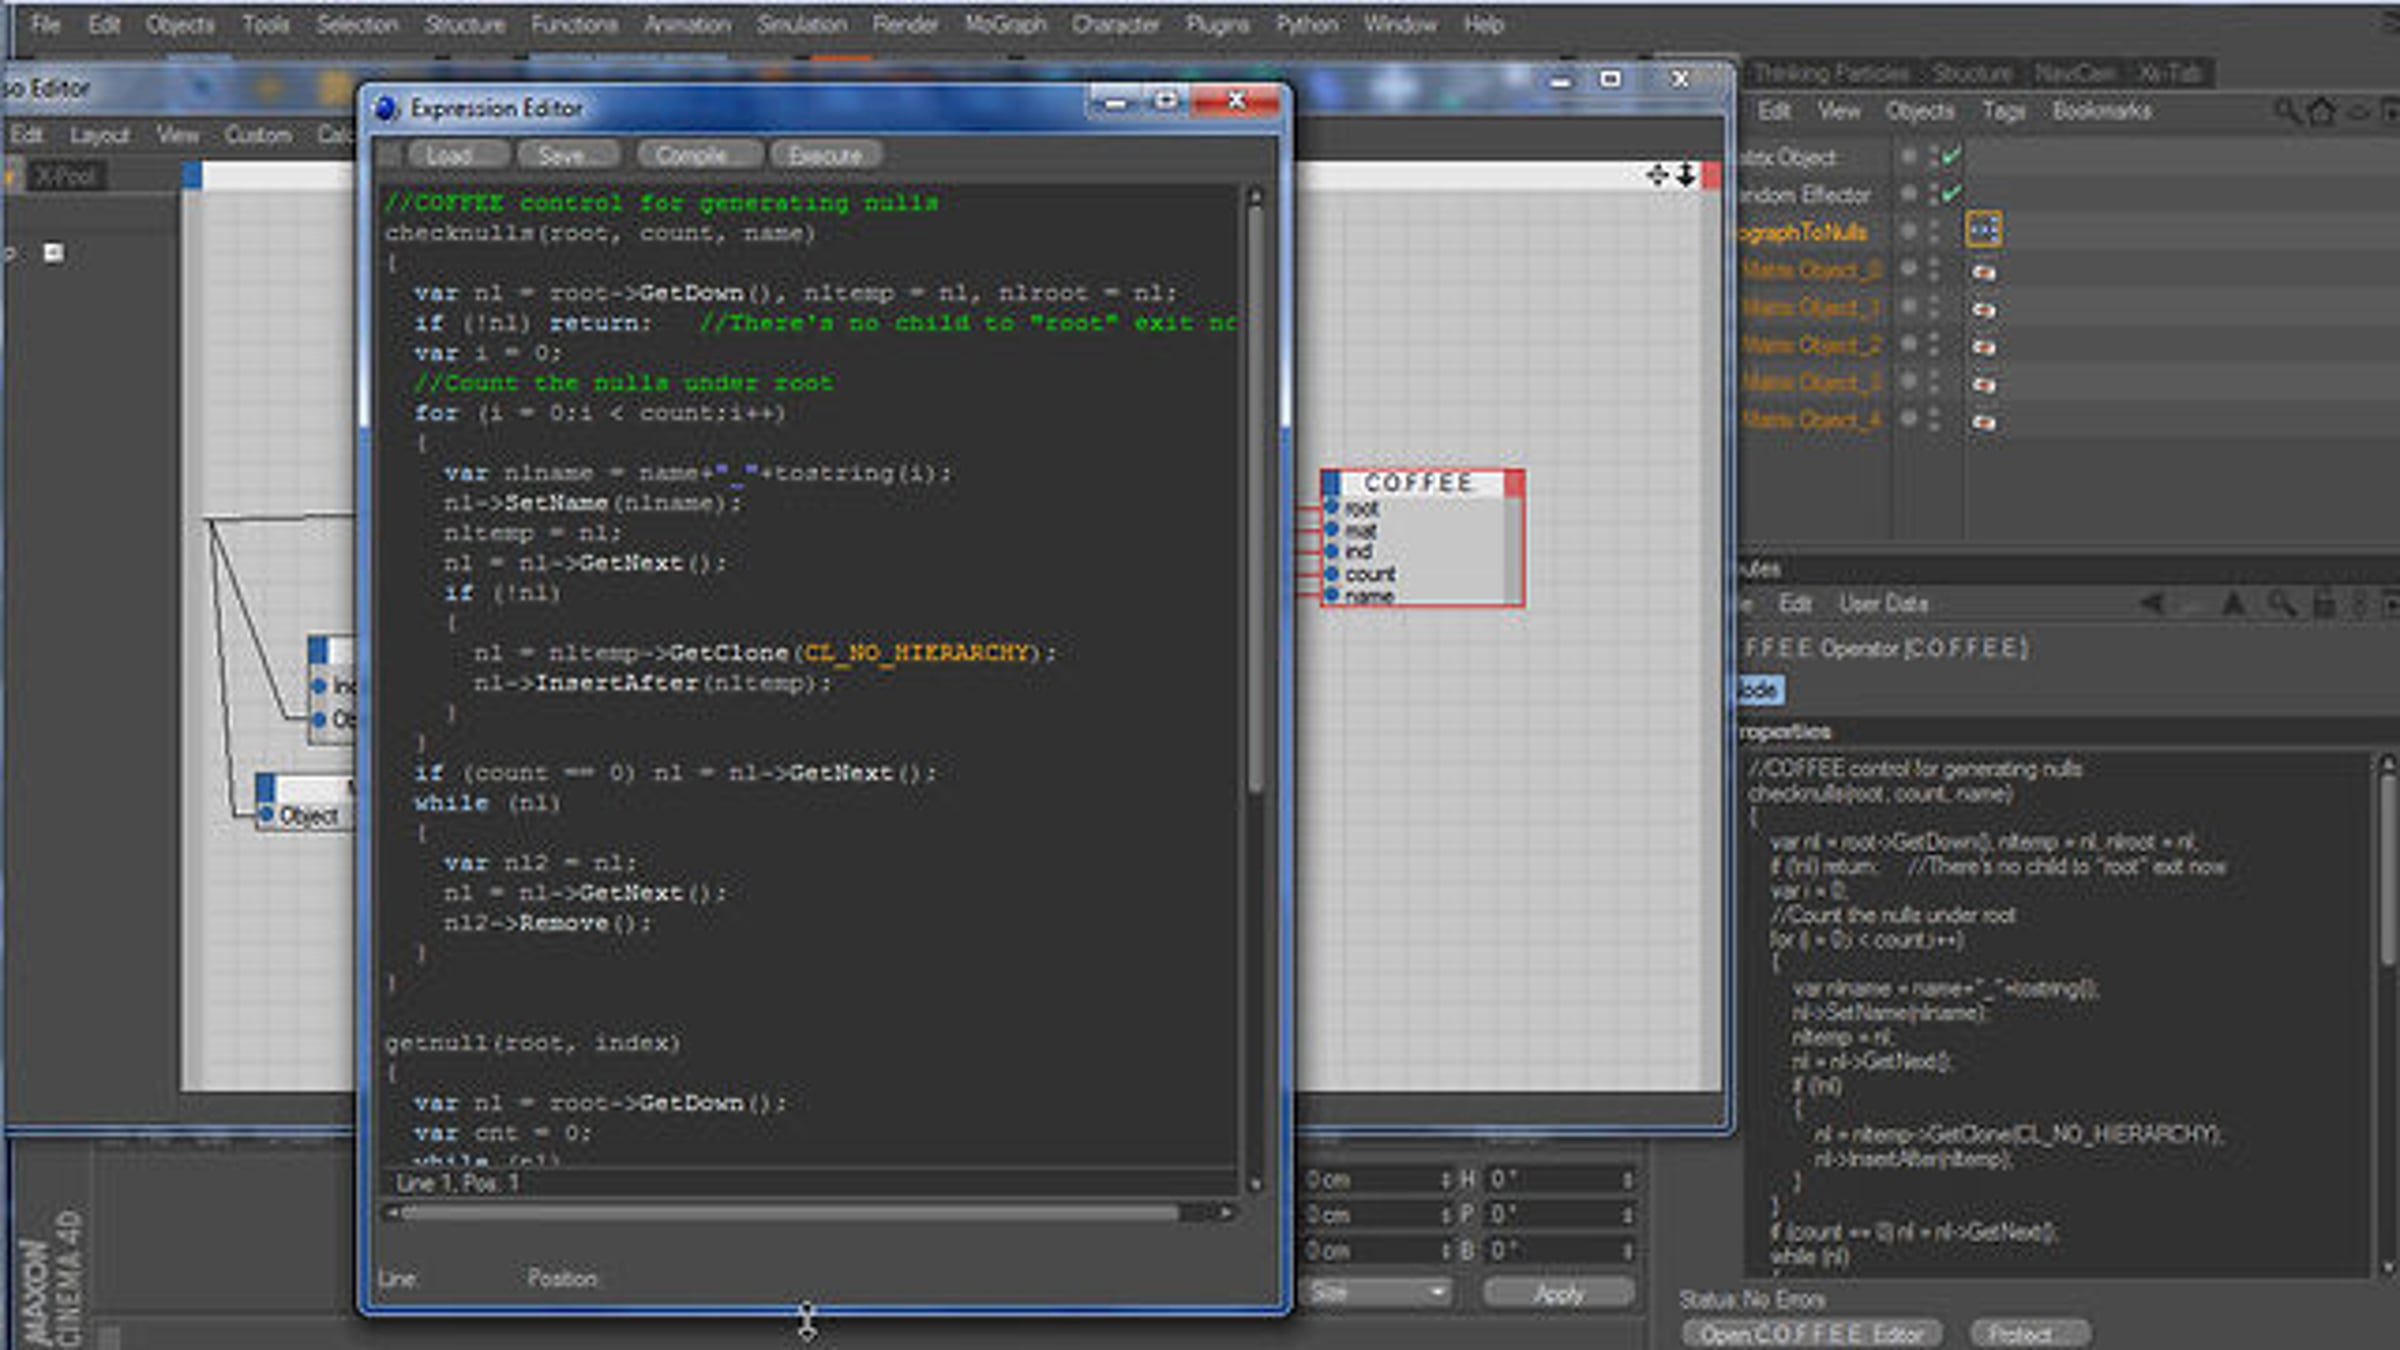This screenshot has height=1350, width=2400.
Task: Click the tag icon on Matrix Object_2
Action: (x=1984, y=347)
